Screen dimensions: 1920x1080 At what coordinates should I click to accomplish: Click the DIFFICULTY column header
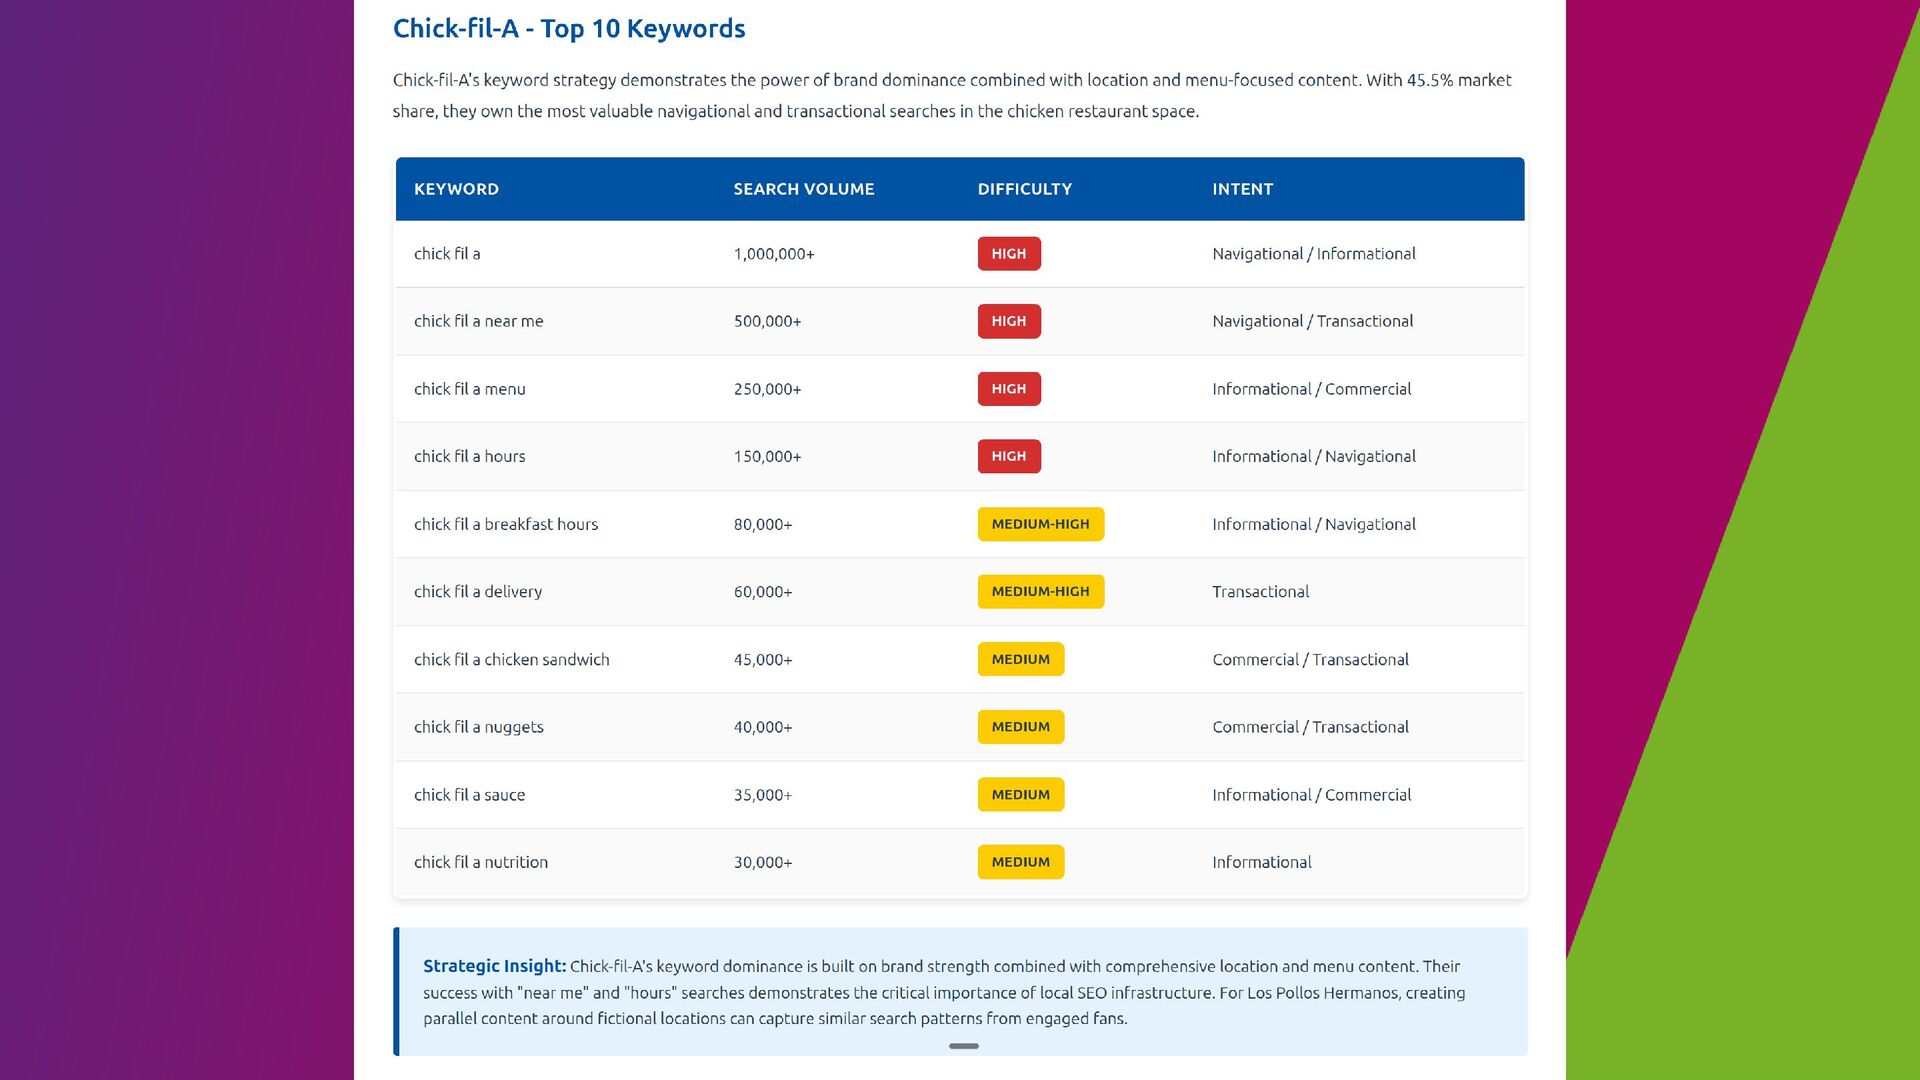[x=1024, y=189]
